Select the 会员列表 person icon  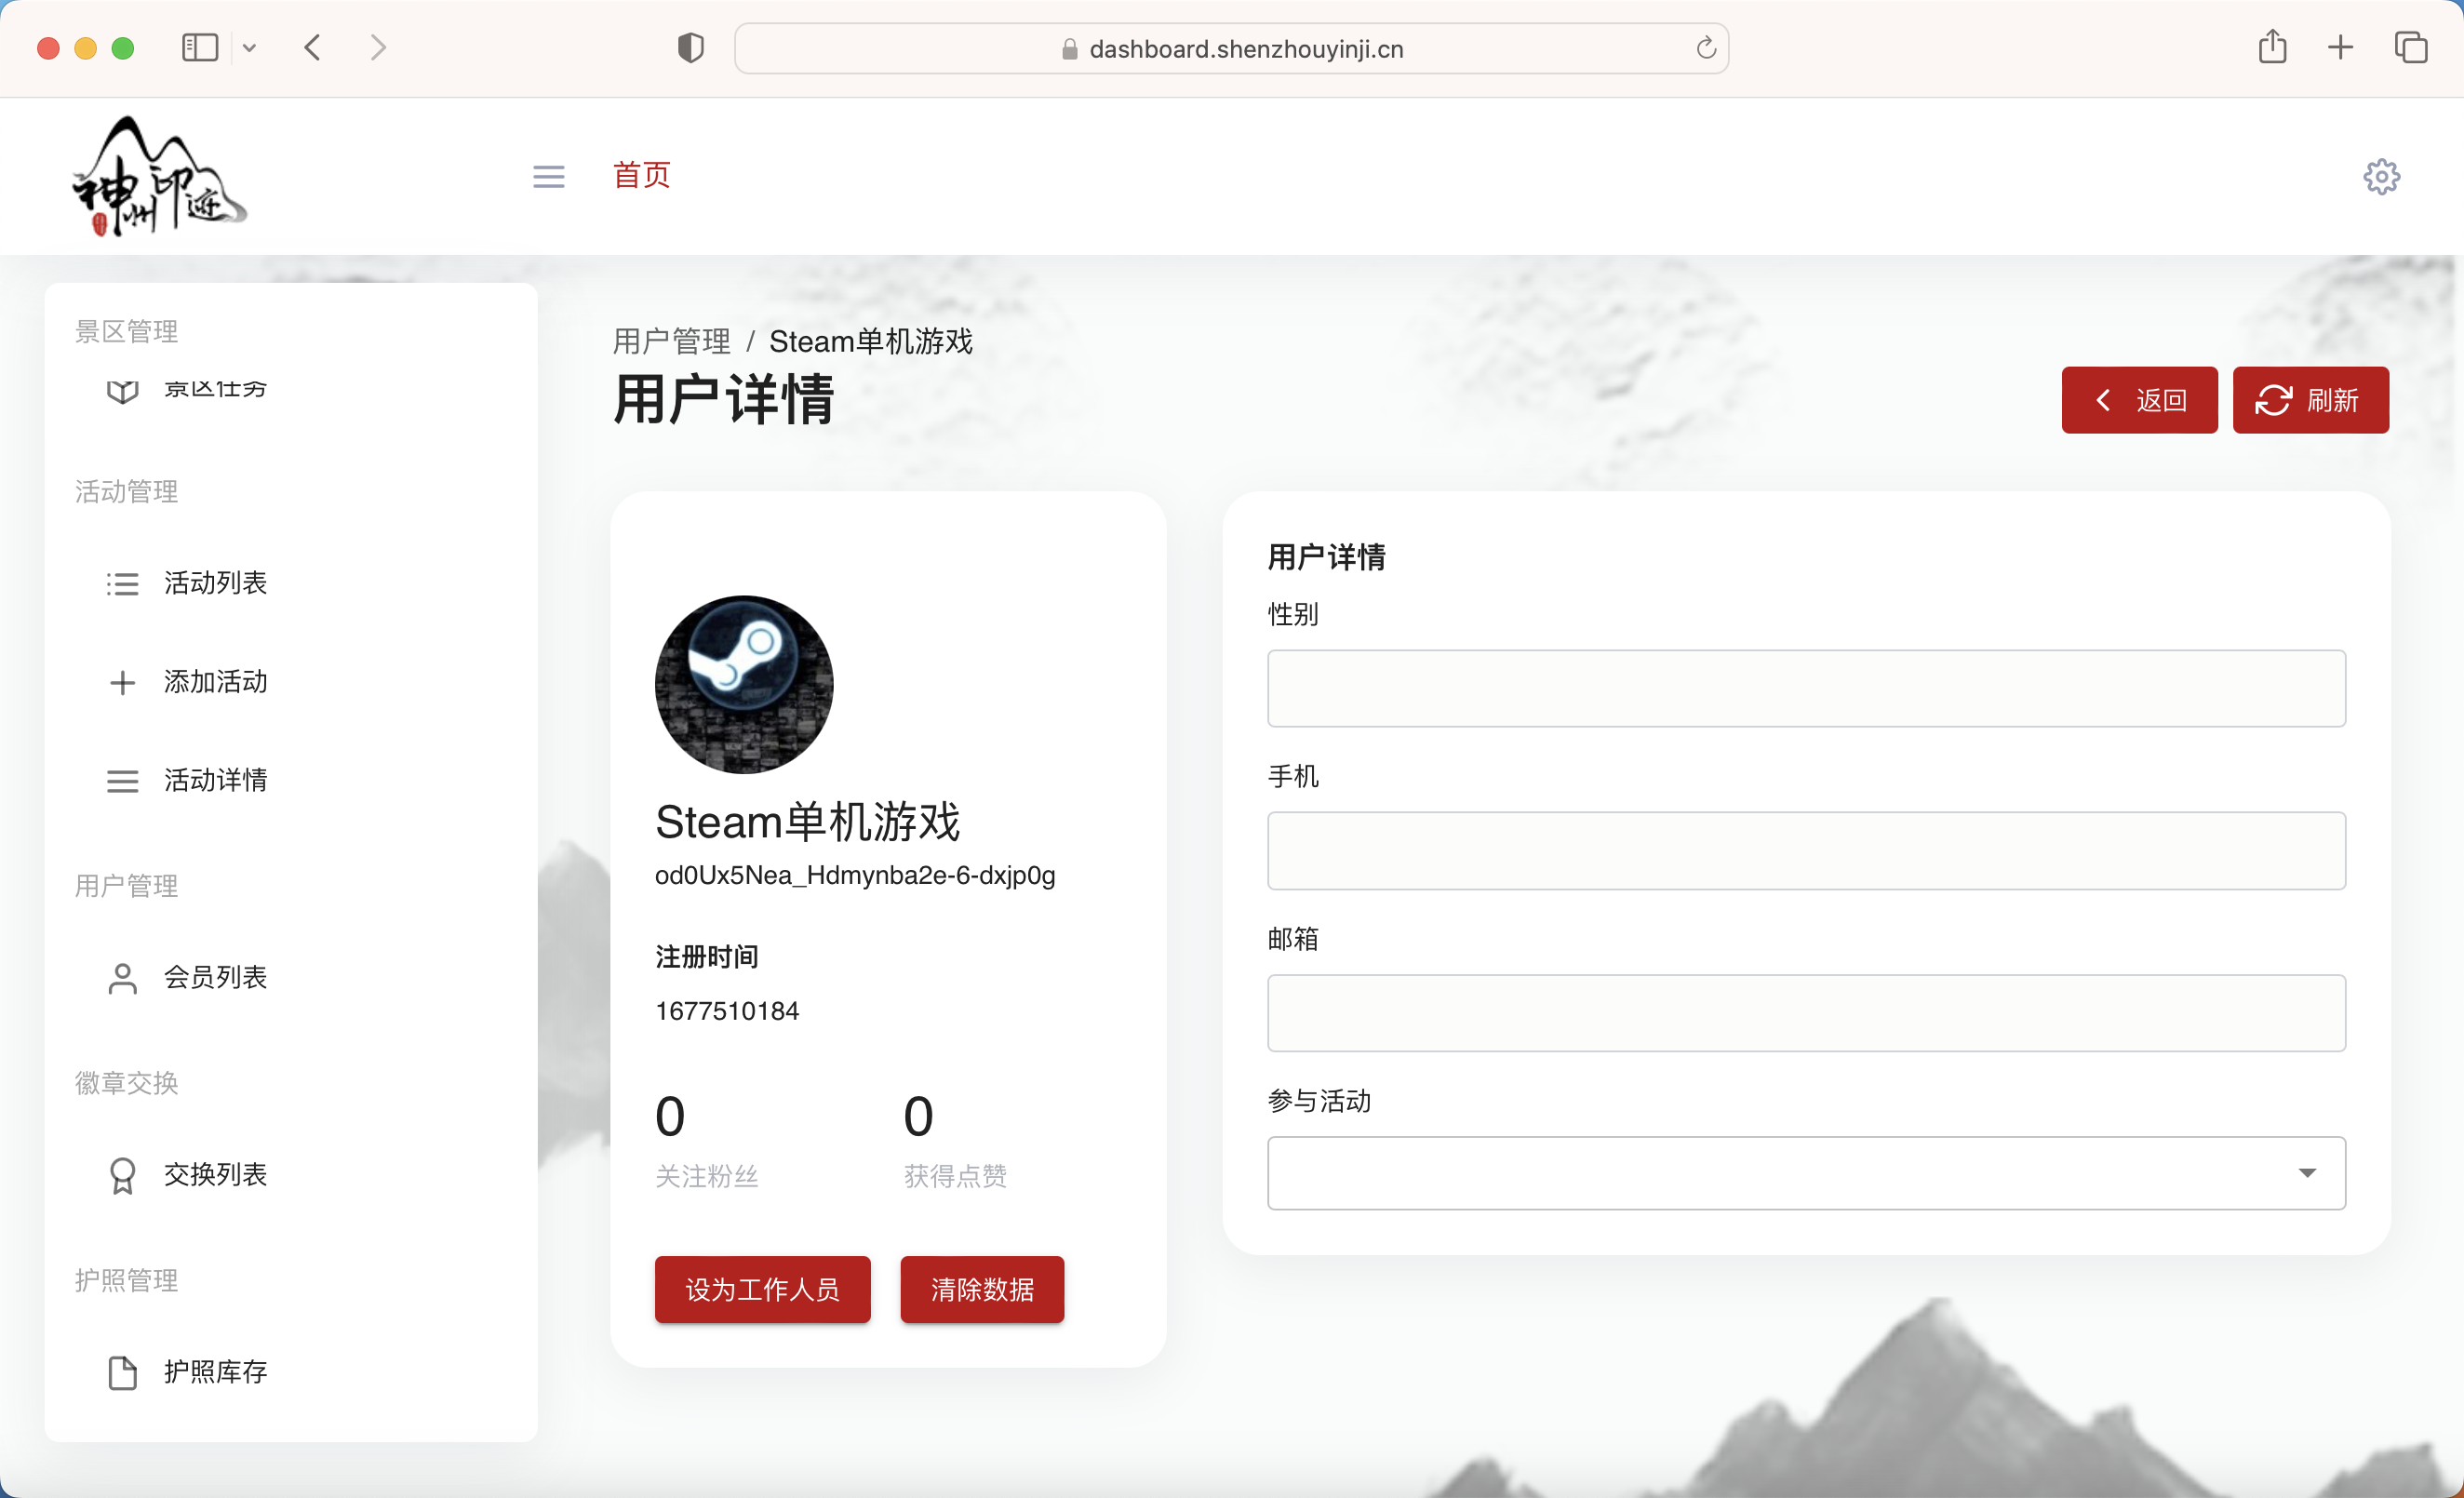pyautogui.click(x=122, y=979)
